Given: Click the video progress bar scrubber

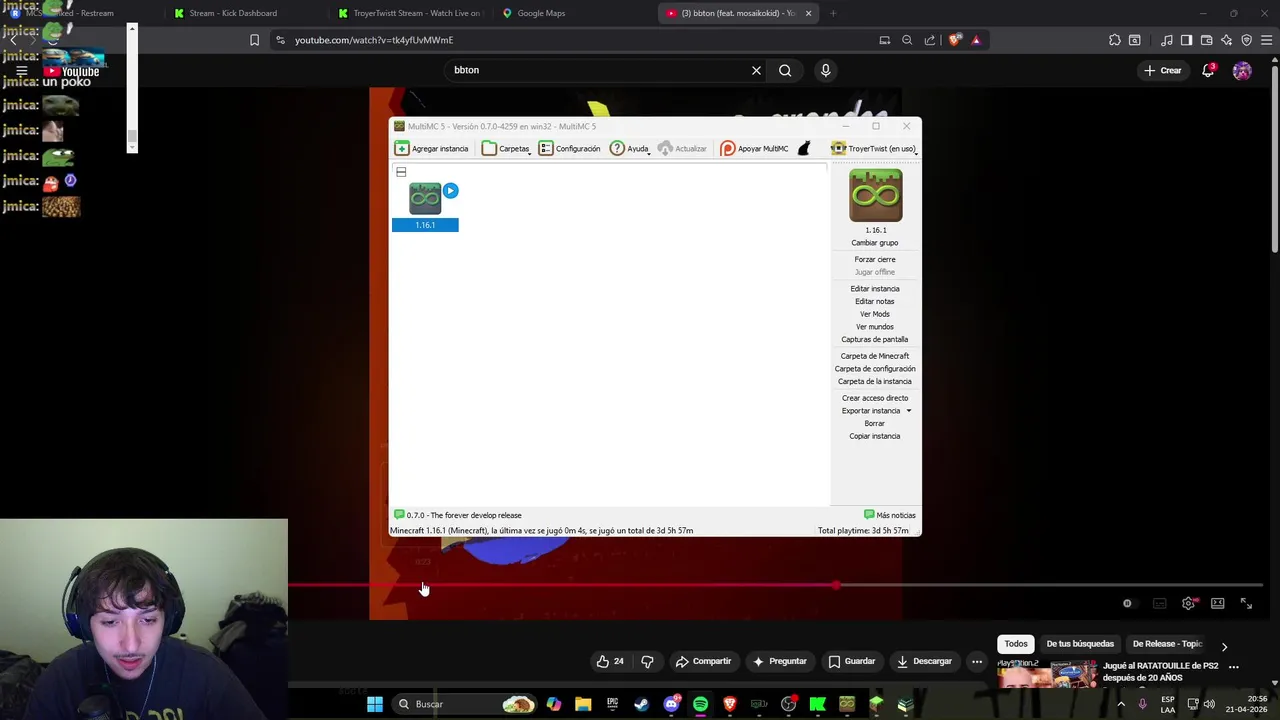Looking at the screenshot, I should (836, 585).
